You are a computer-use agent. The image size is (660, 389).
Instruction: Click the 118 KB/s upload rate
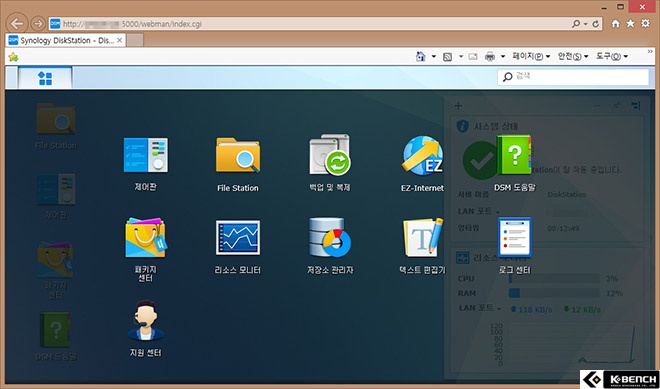[x=531, y=309]
